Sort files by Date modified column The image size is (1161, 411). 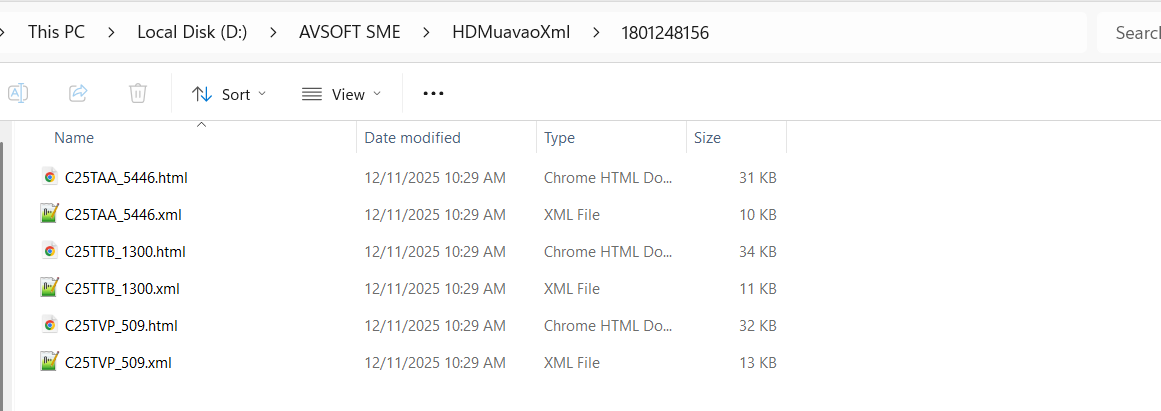click(412, 138)
